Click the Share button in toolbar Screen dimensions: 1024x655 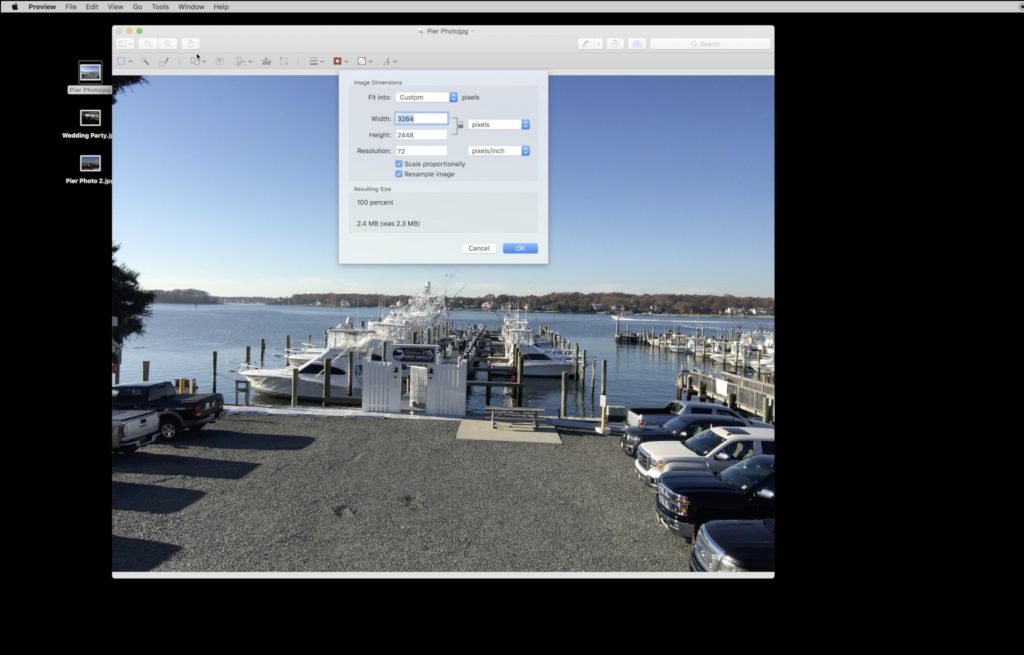pyautogui.click(x=190, y=44)
